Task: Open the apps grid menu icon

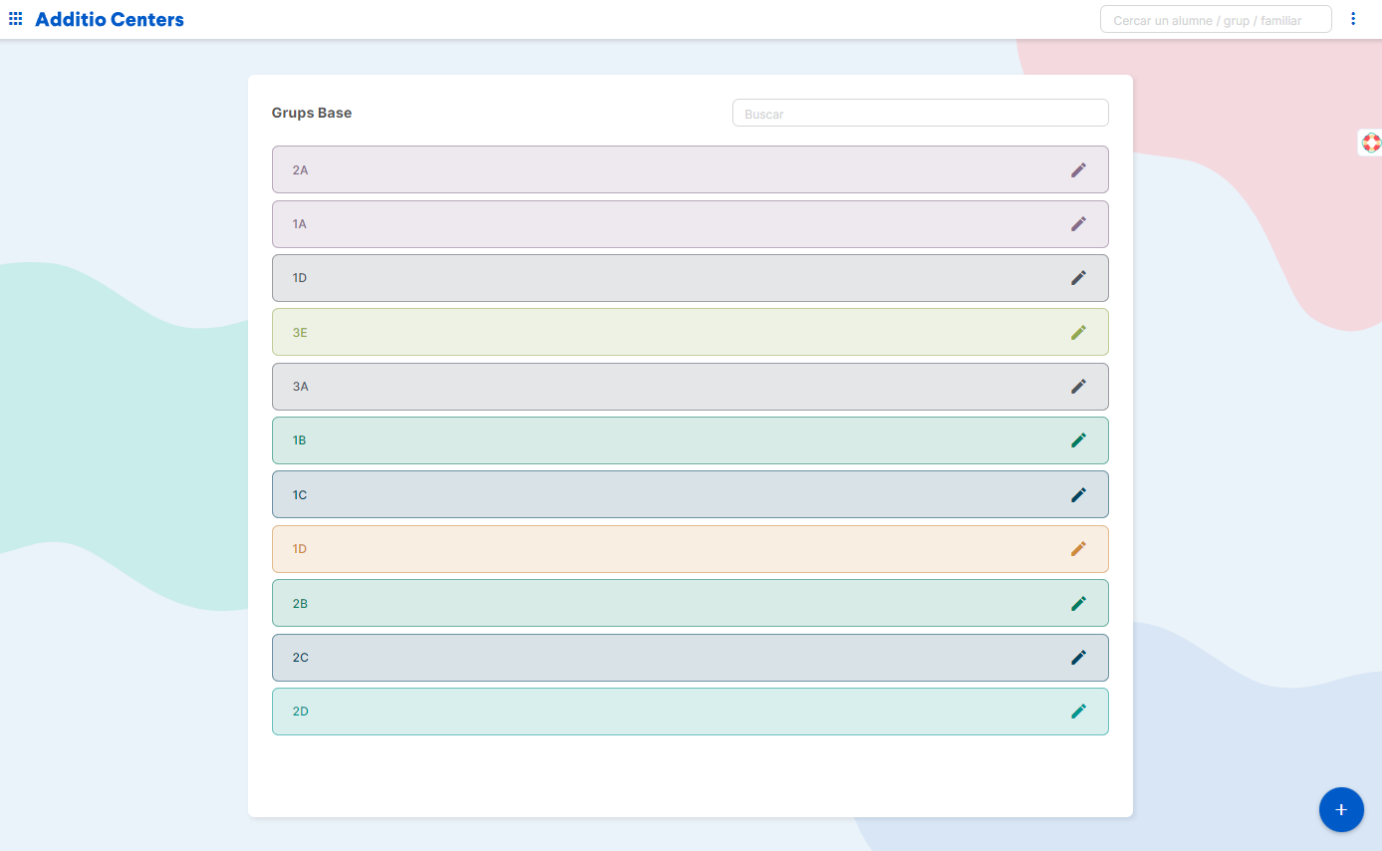Action: point(15,19)
